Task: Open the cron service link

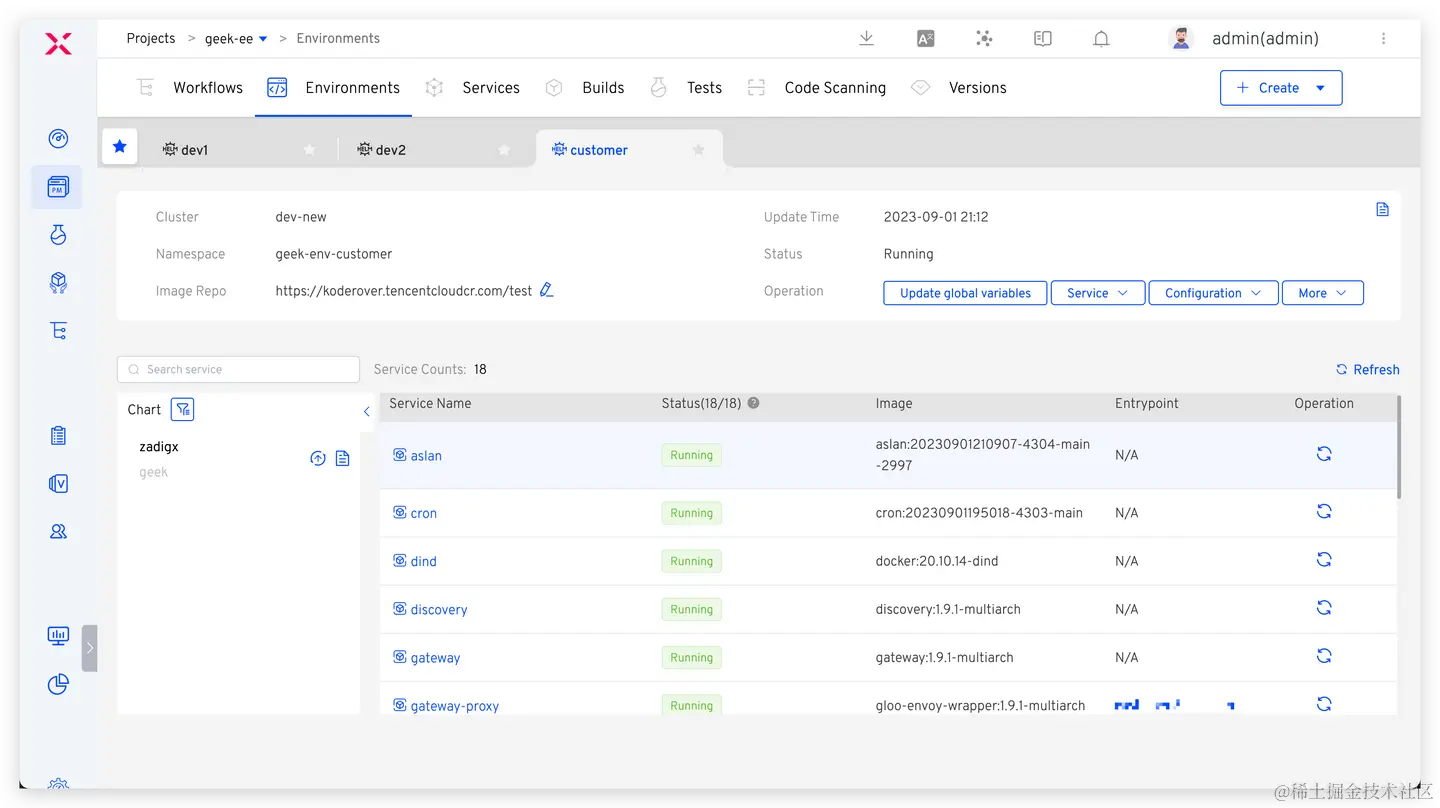Action: pos(424,513)
